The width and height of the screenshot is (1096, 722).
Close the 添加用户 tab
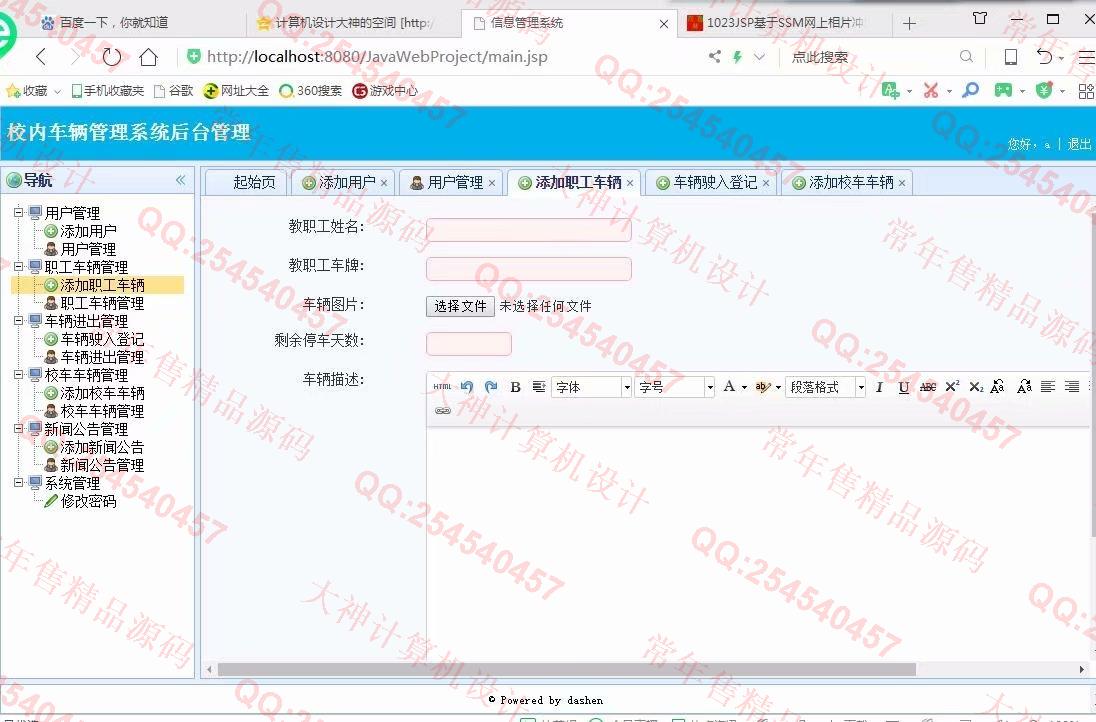384,183
